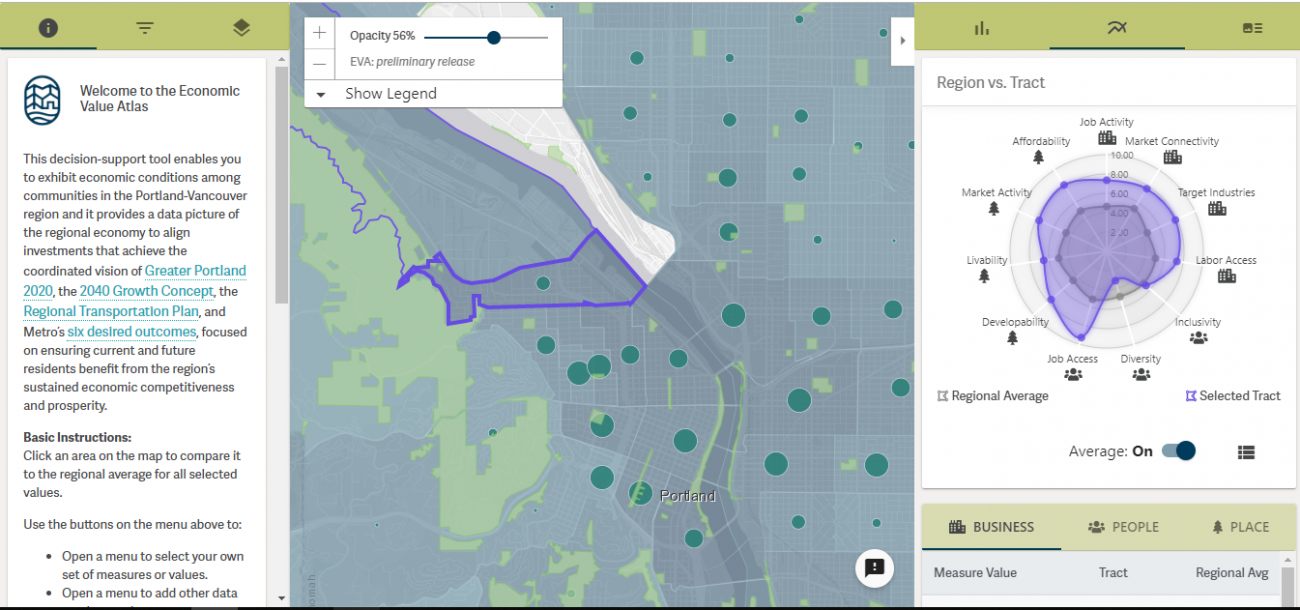Click the Measure Value column header

[x=975, y=573]
